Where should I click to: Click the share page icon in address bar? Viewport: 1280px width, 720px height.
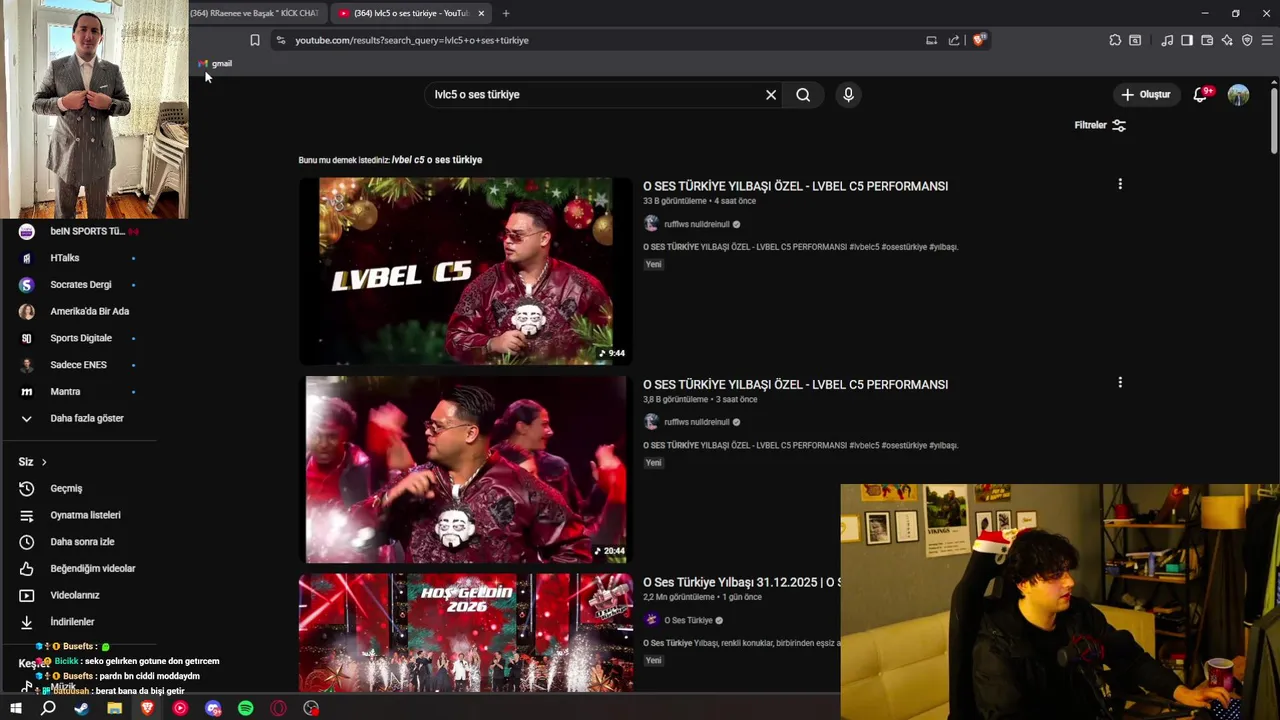(954, 40)
